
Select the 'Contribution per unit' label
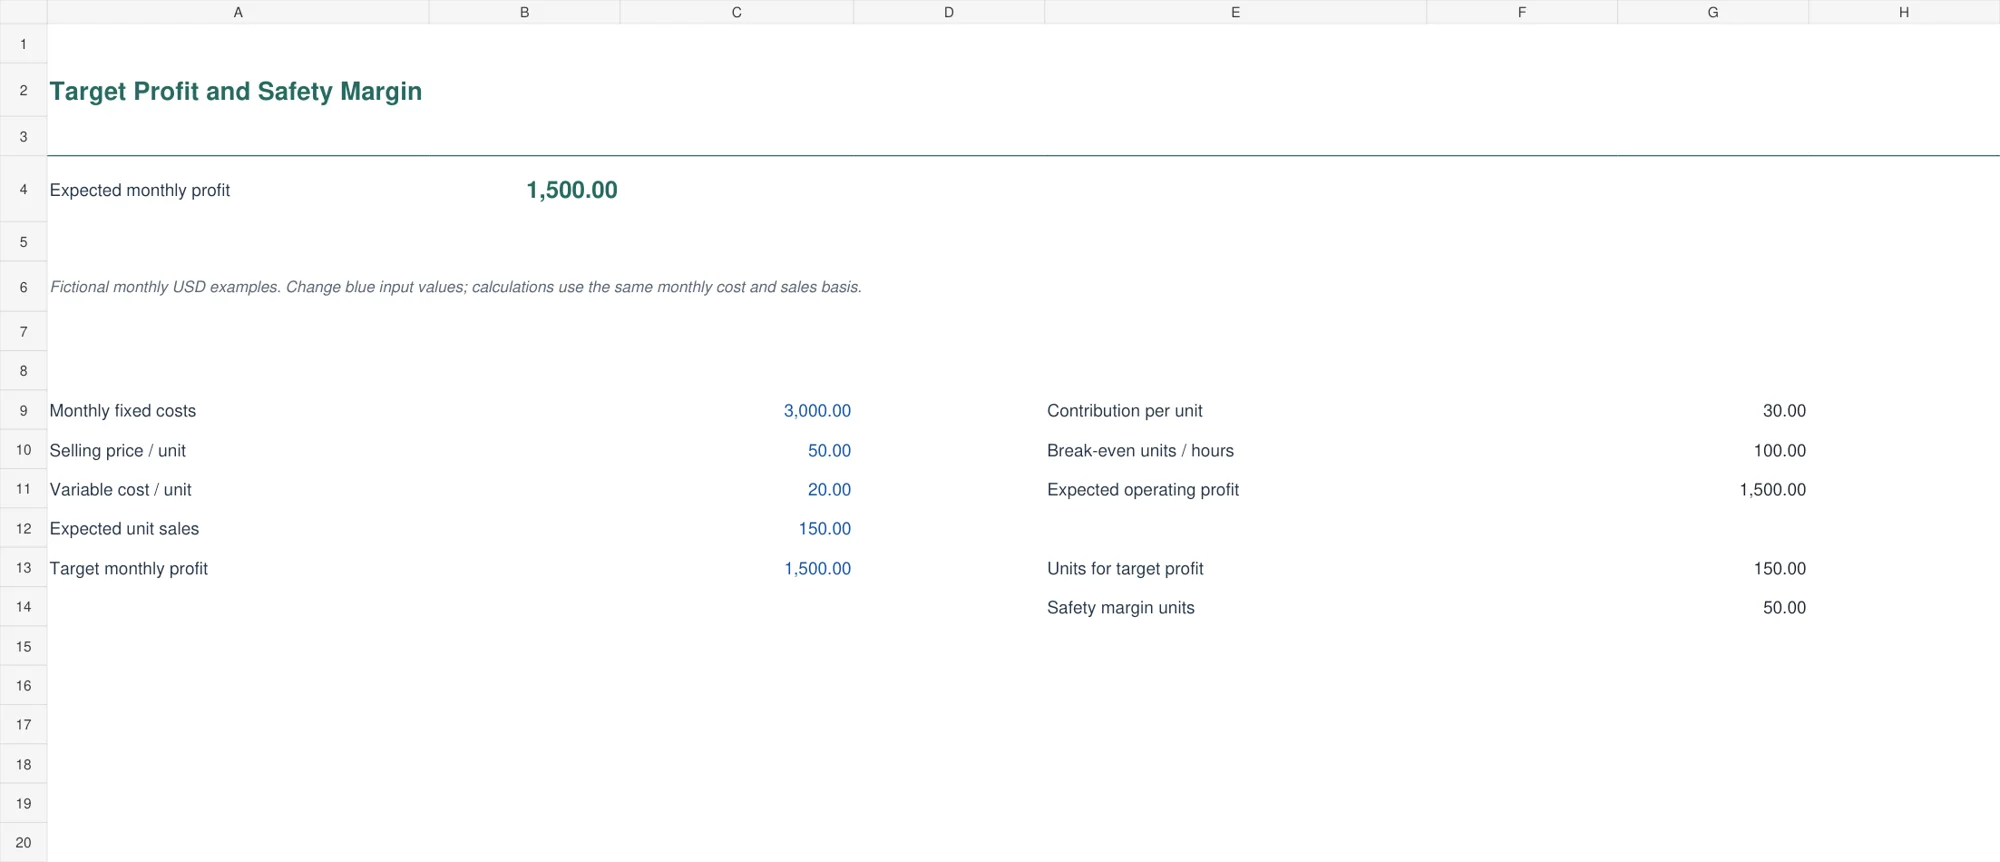(1125, 411)
